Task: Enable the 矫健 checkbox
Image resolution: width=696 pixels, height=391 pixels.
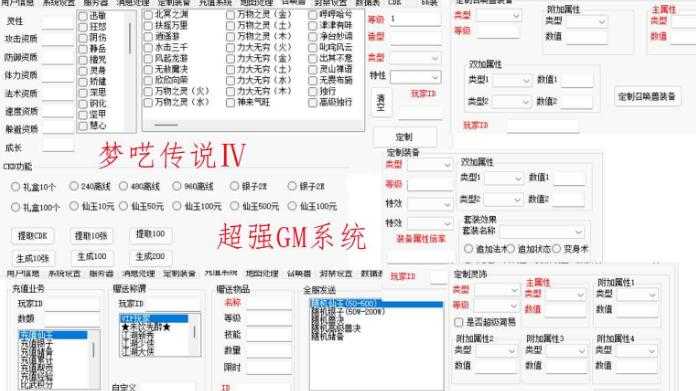Action: tap(83, 82)
